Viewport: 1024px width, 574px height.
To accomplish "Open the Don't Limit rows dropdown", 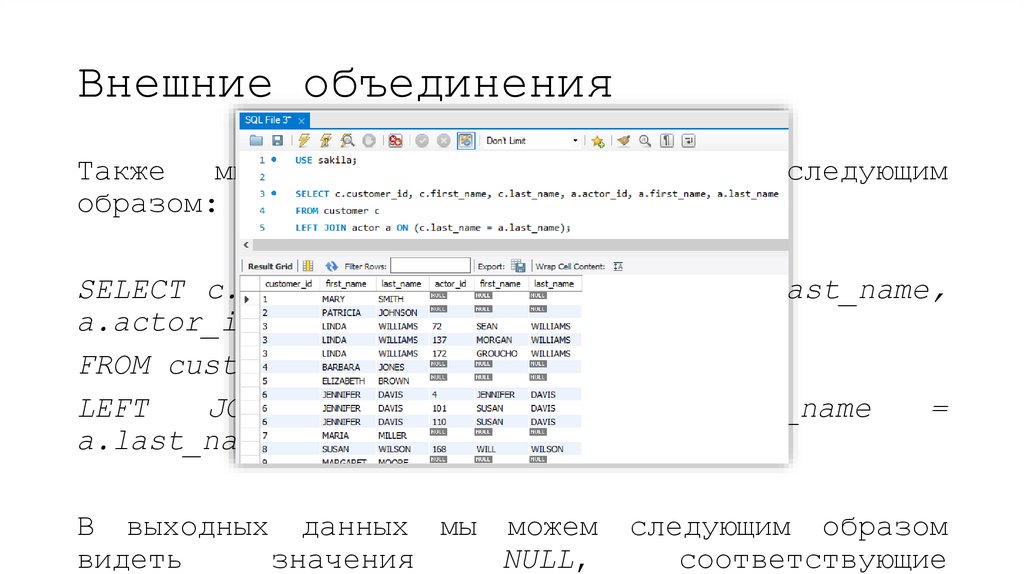I will click(532, 140).
